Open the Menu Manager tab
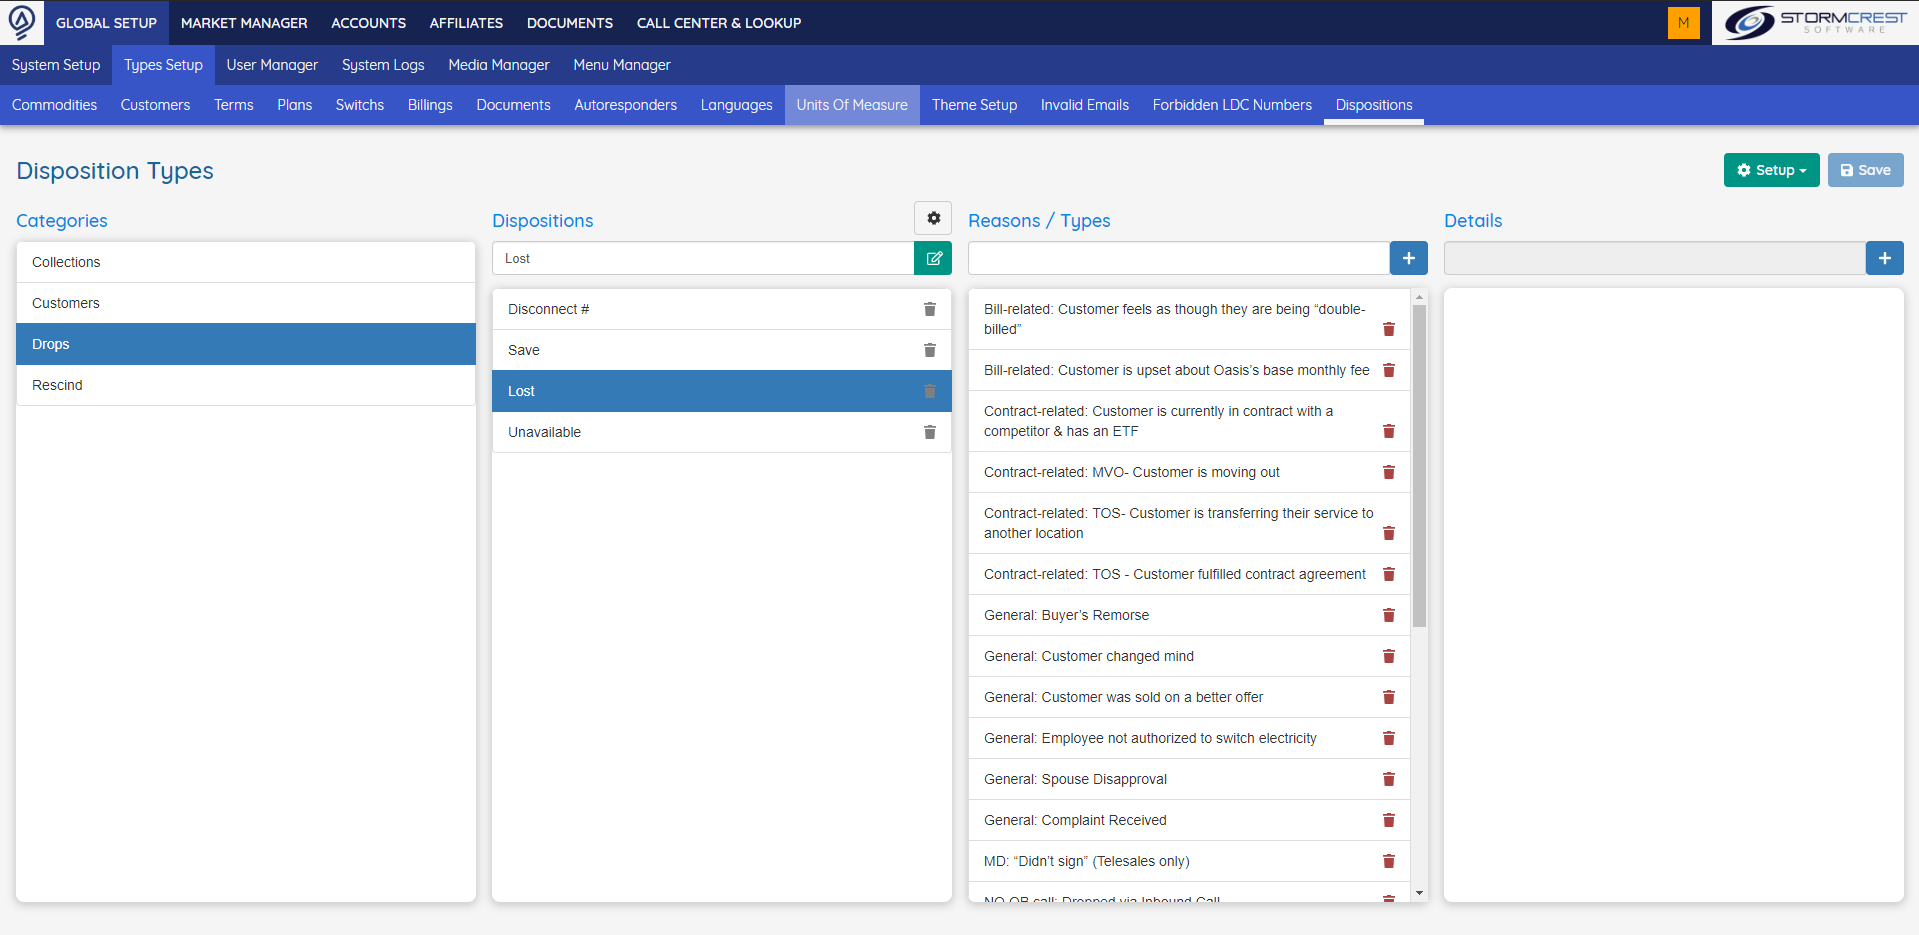1919x935 pixels. point(622,65)
